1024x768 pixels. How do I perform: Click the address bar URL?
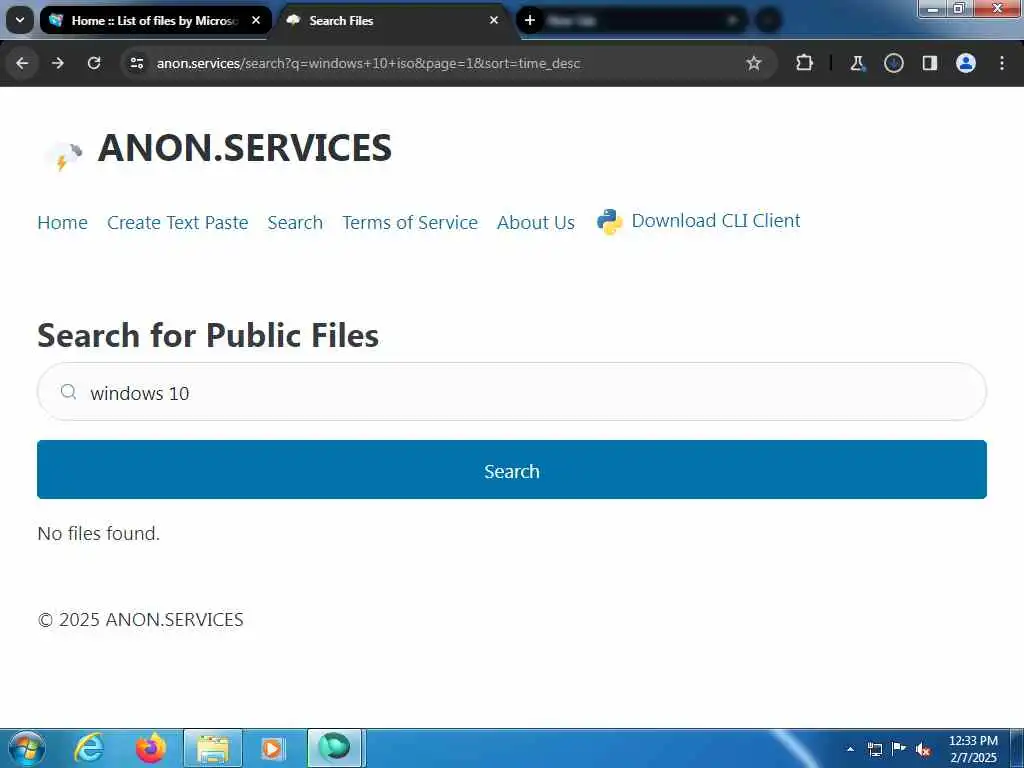coord(368,63)
